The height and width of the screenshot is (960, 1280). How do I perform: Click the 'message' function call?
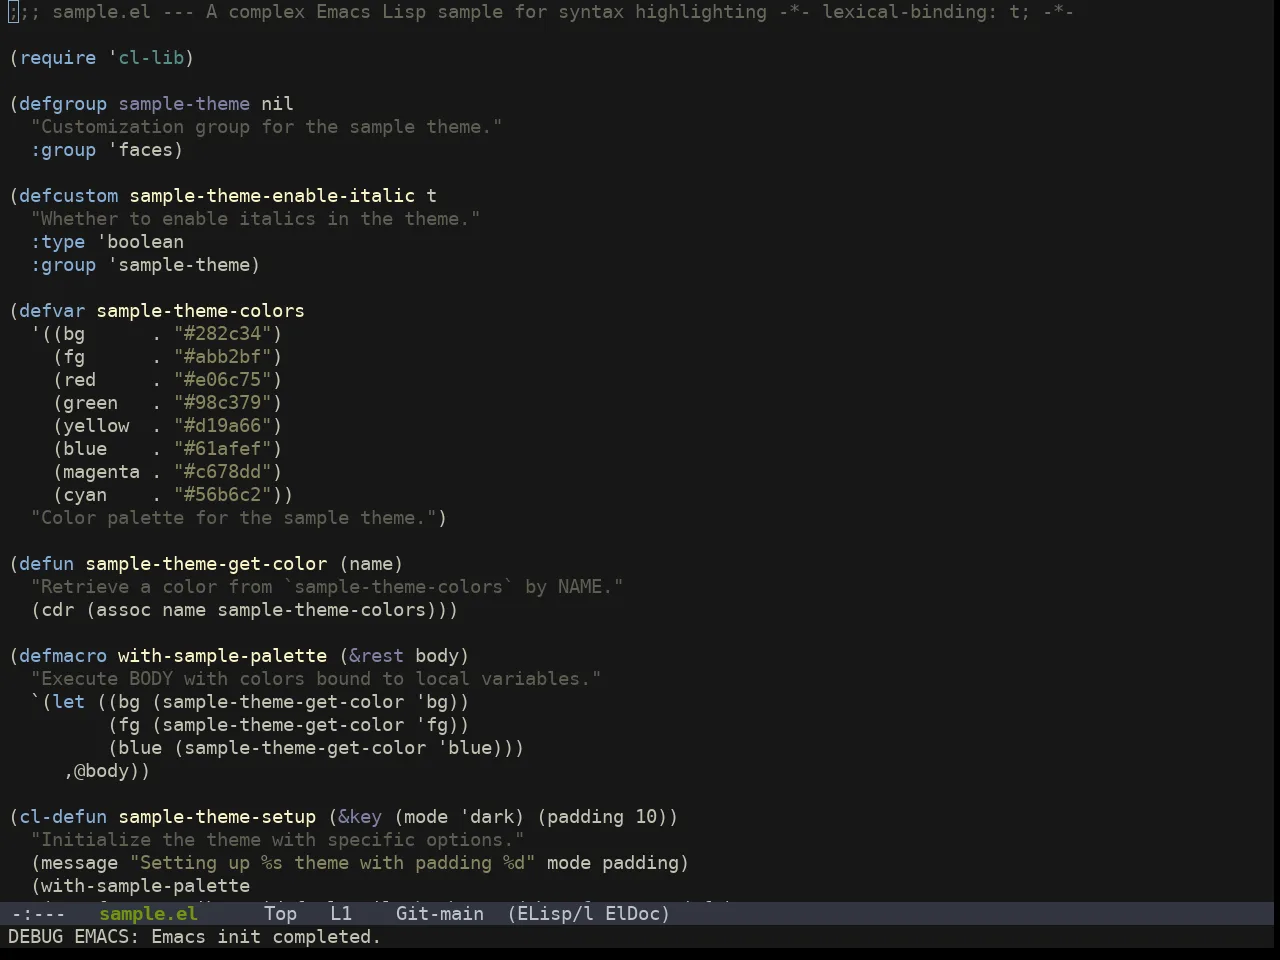80,863
